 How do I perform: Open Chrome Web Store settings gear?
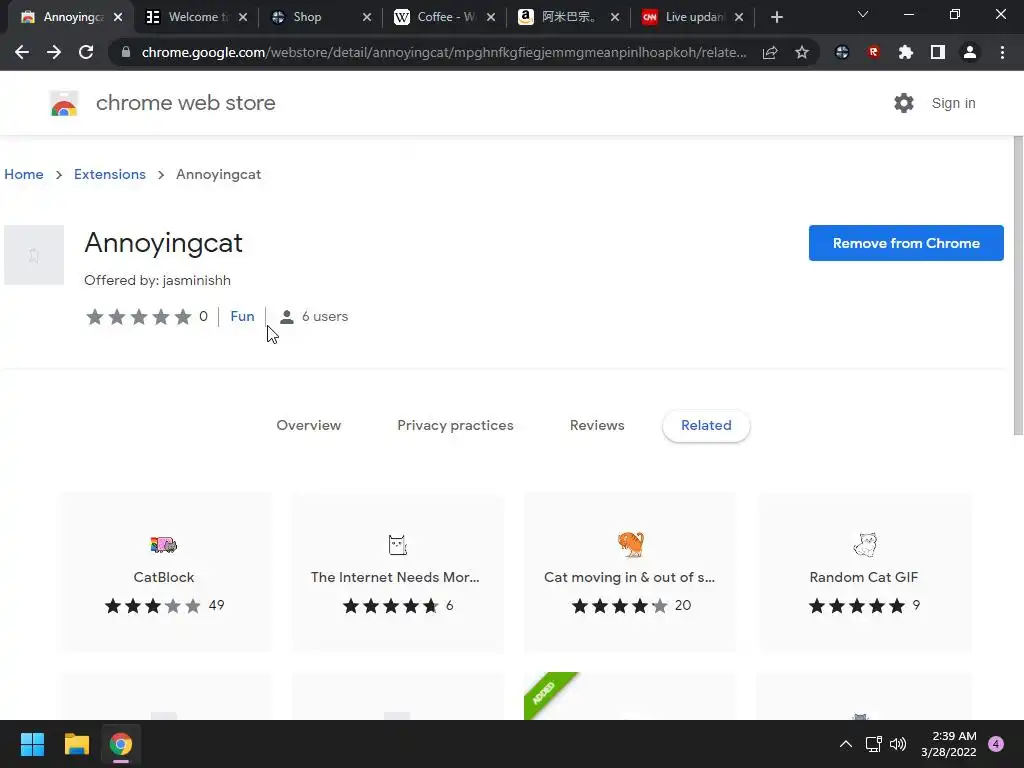pos(904,103)
